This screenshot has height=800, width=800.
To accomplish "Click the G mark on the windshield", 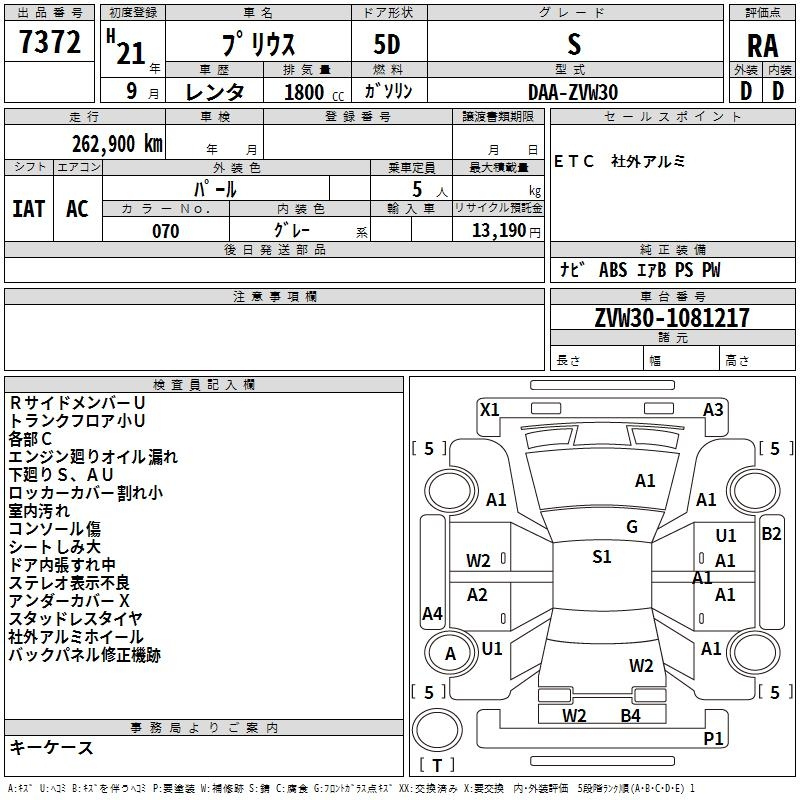I will [632, 527].
